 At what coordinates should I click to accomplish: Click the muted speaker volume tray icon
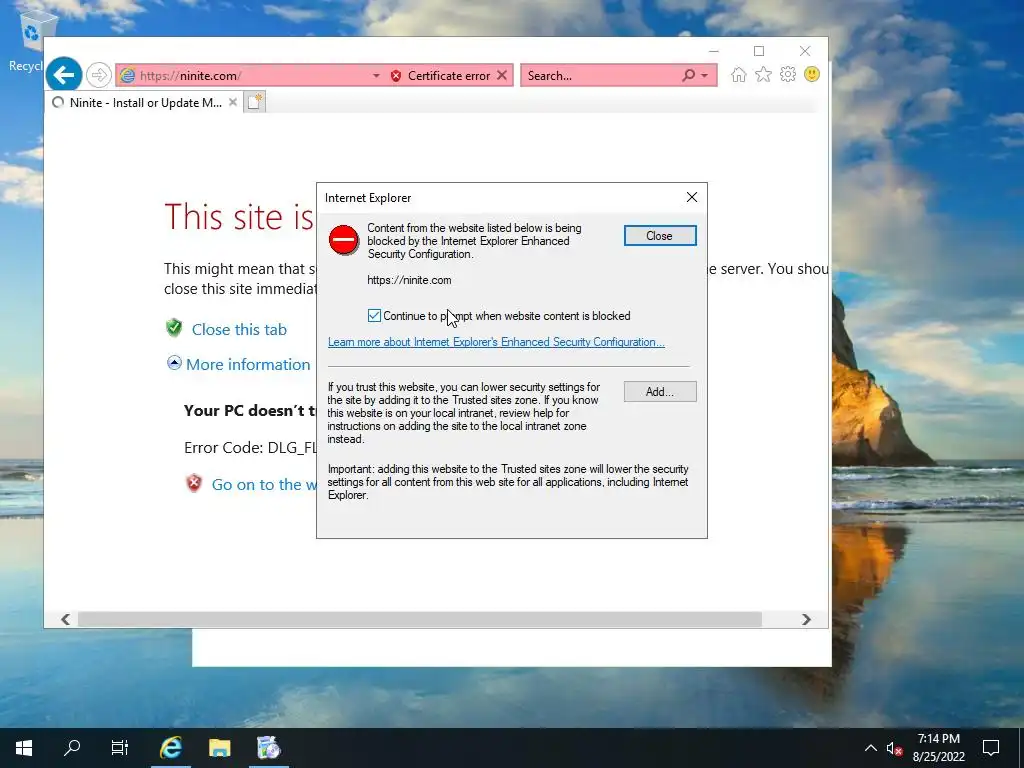[x=894, y=749]
